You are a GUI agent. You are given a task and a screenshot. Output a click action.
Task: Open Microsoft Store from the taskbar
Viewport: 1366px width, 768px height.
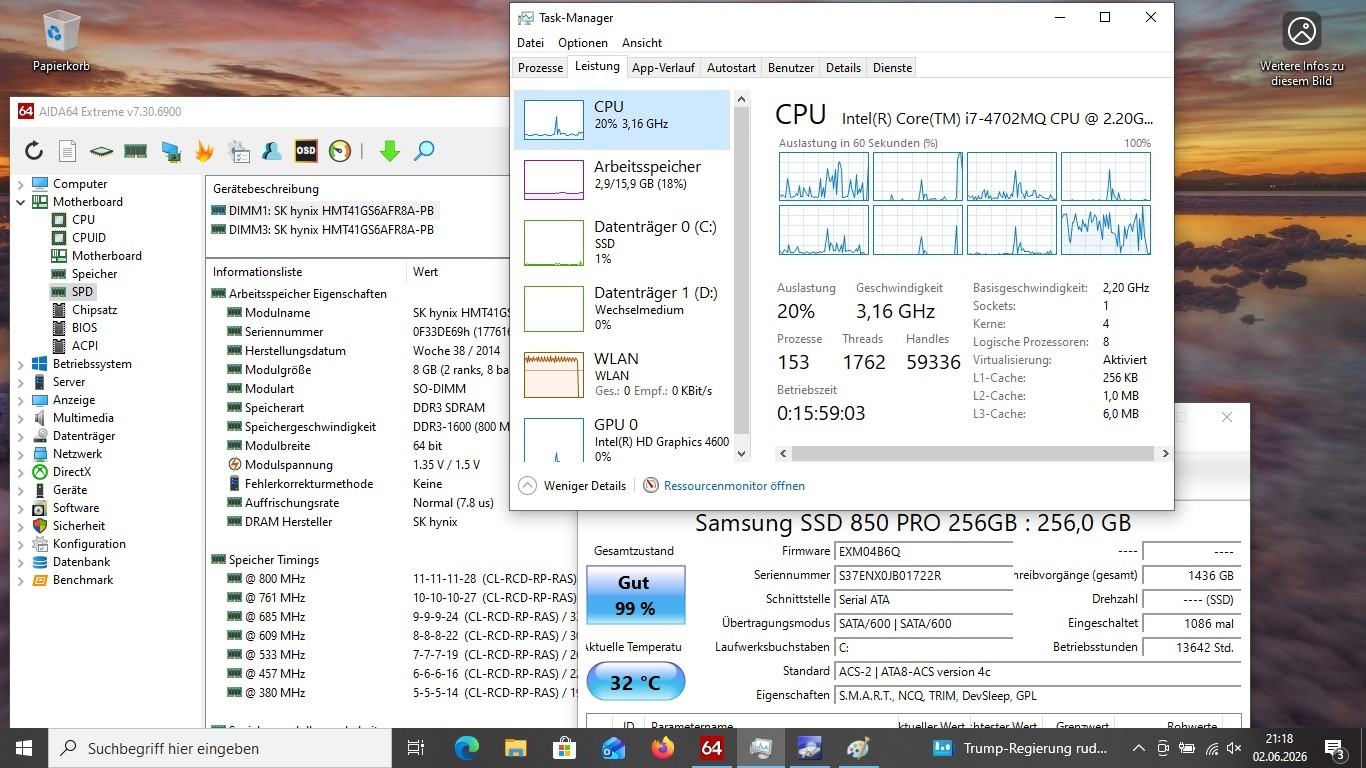click(x=564, y=748)
